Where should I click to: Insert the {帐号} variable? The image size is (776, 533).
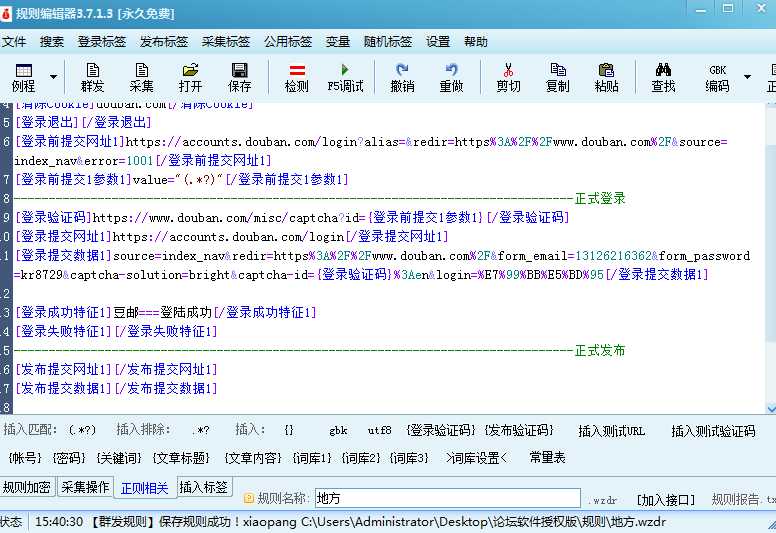pos(25,458)
